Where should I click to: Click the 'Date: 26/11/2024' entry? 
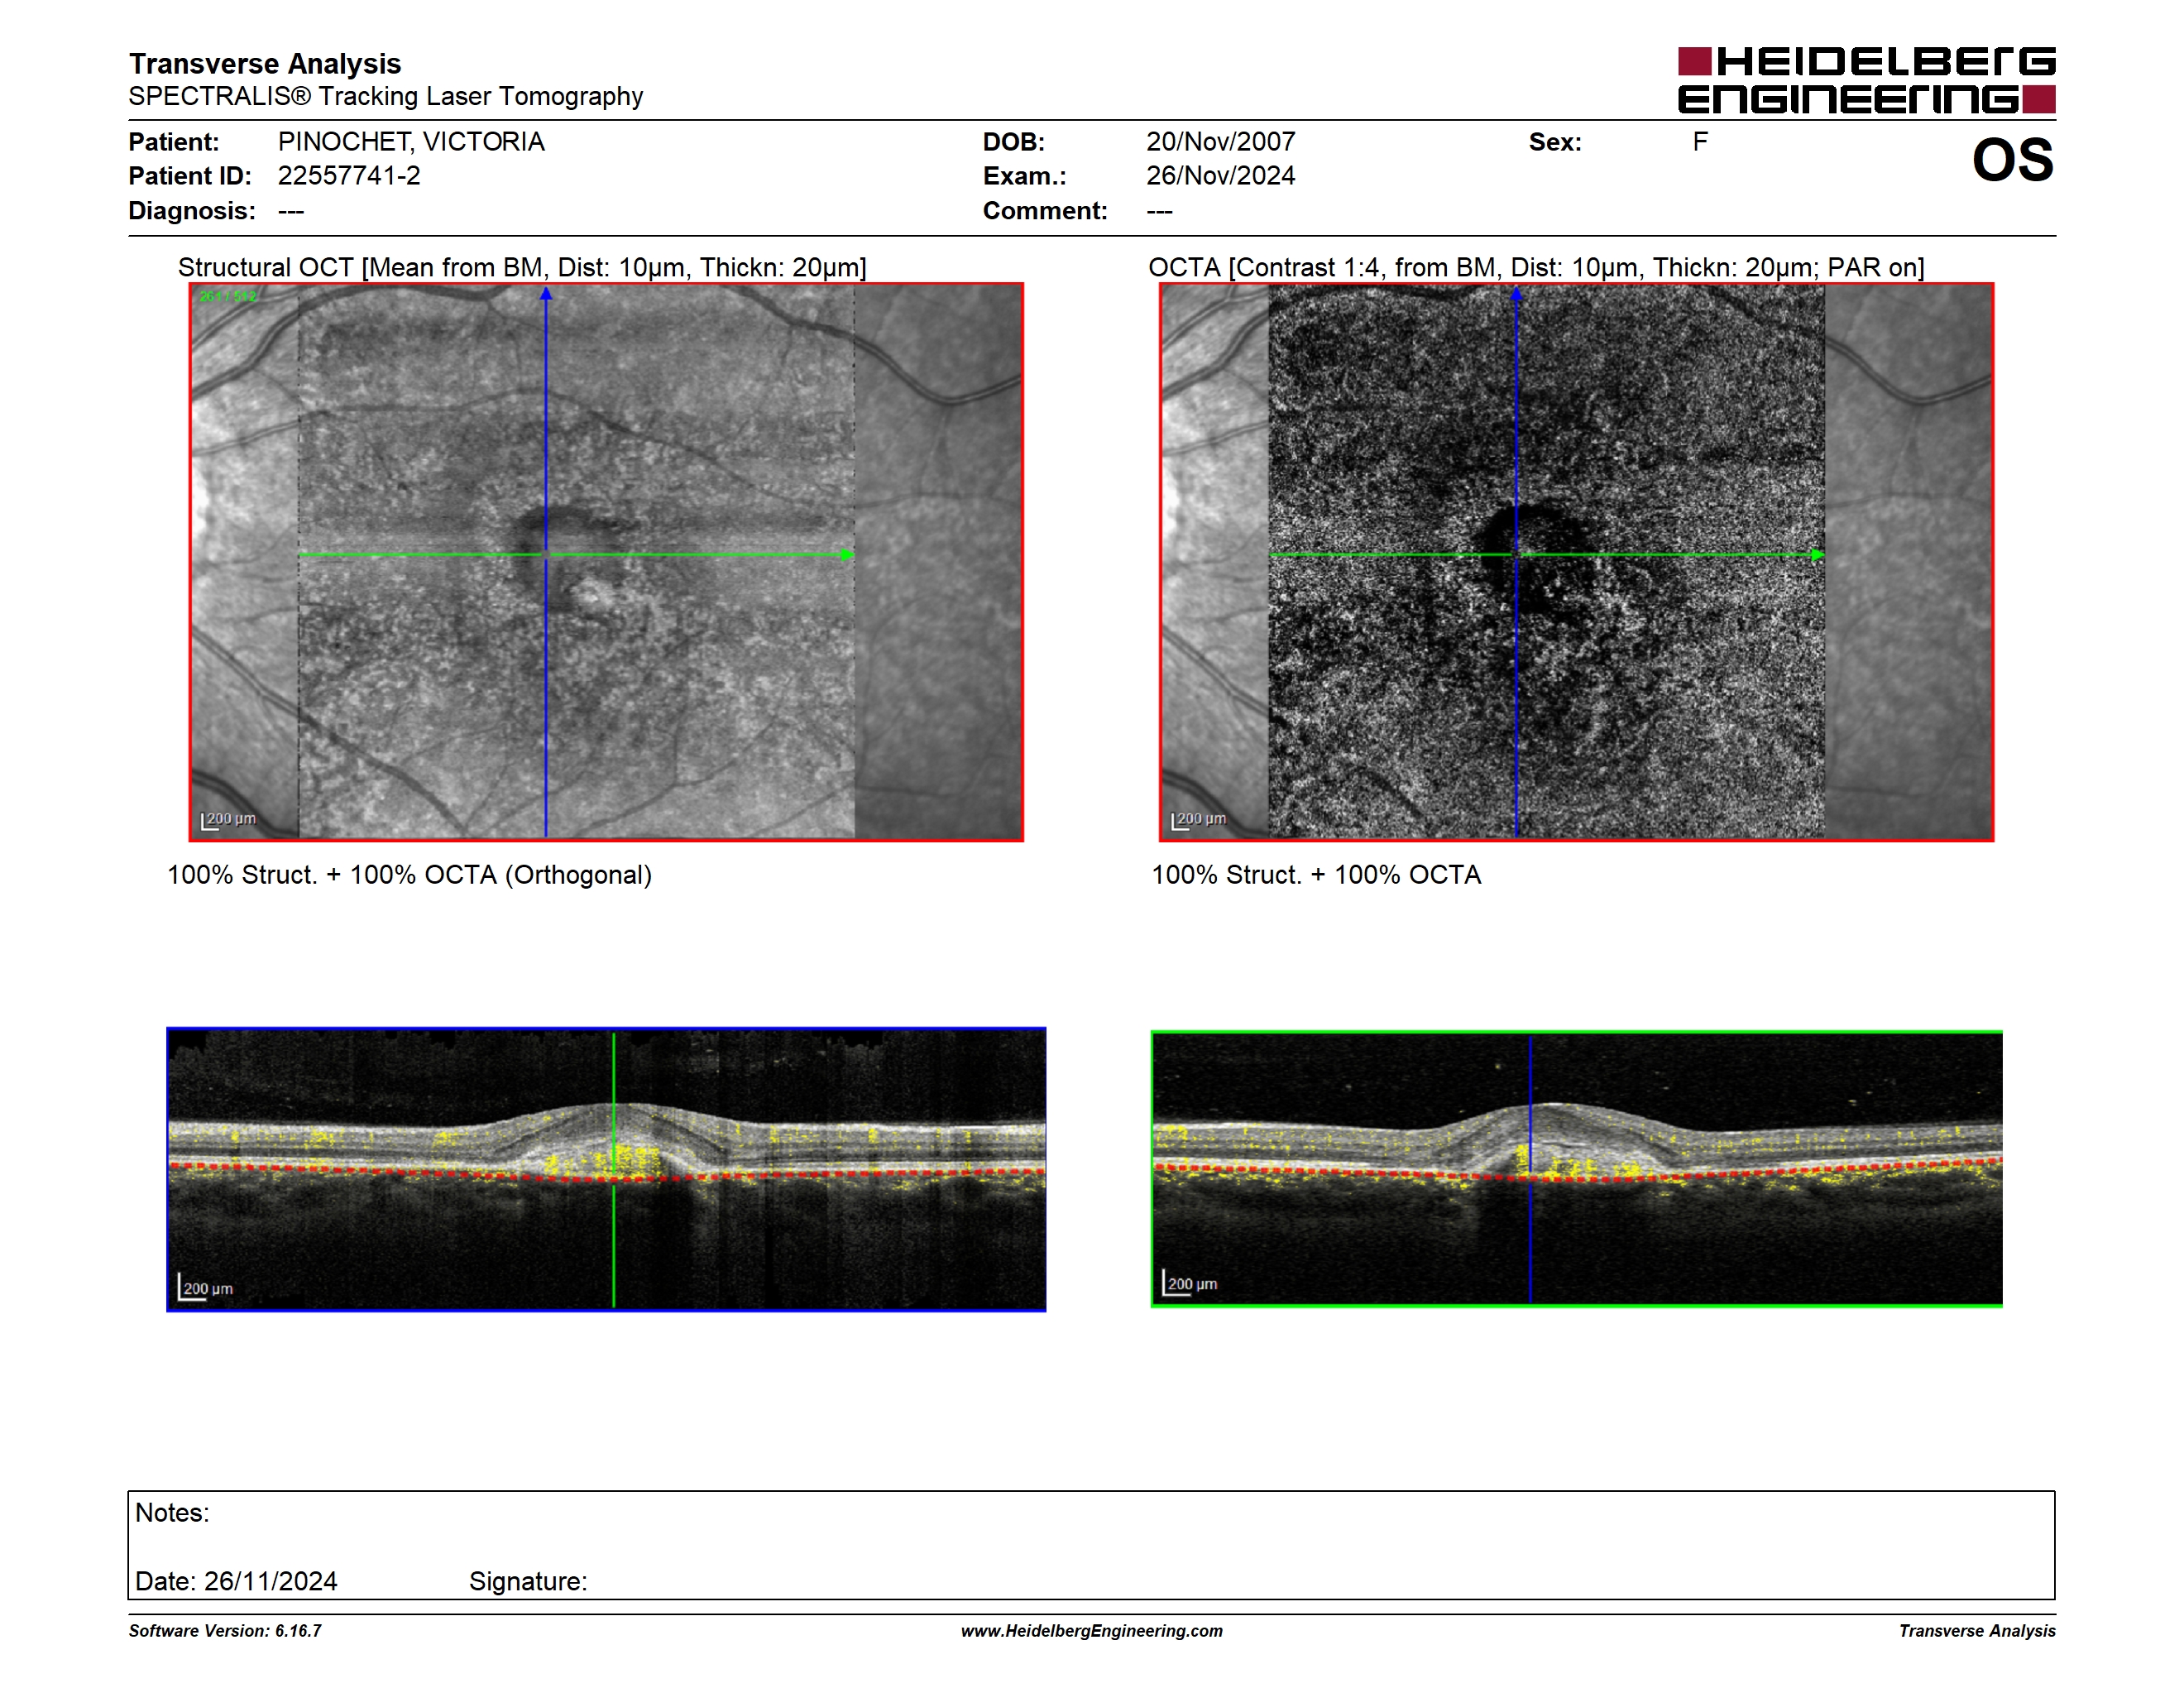[236, 1581]
